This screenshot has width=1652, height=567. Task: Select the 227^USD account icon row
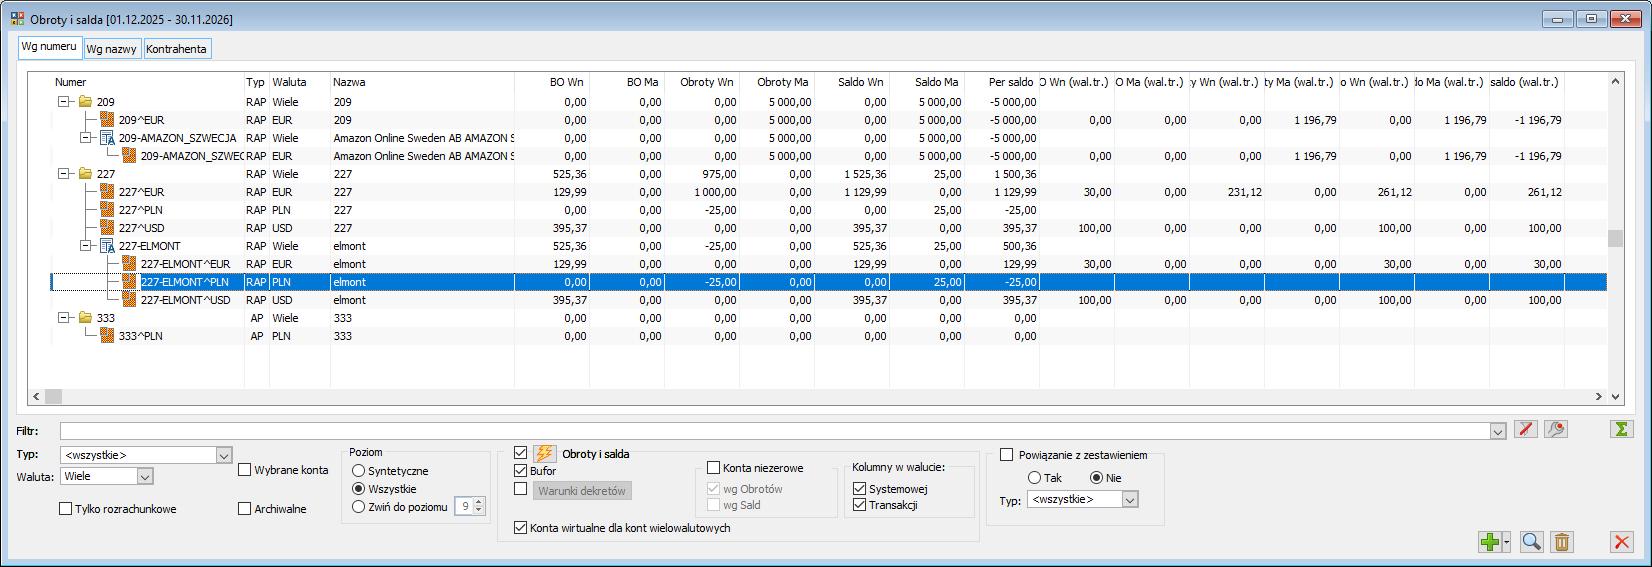tap(108, 228)
